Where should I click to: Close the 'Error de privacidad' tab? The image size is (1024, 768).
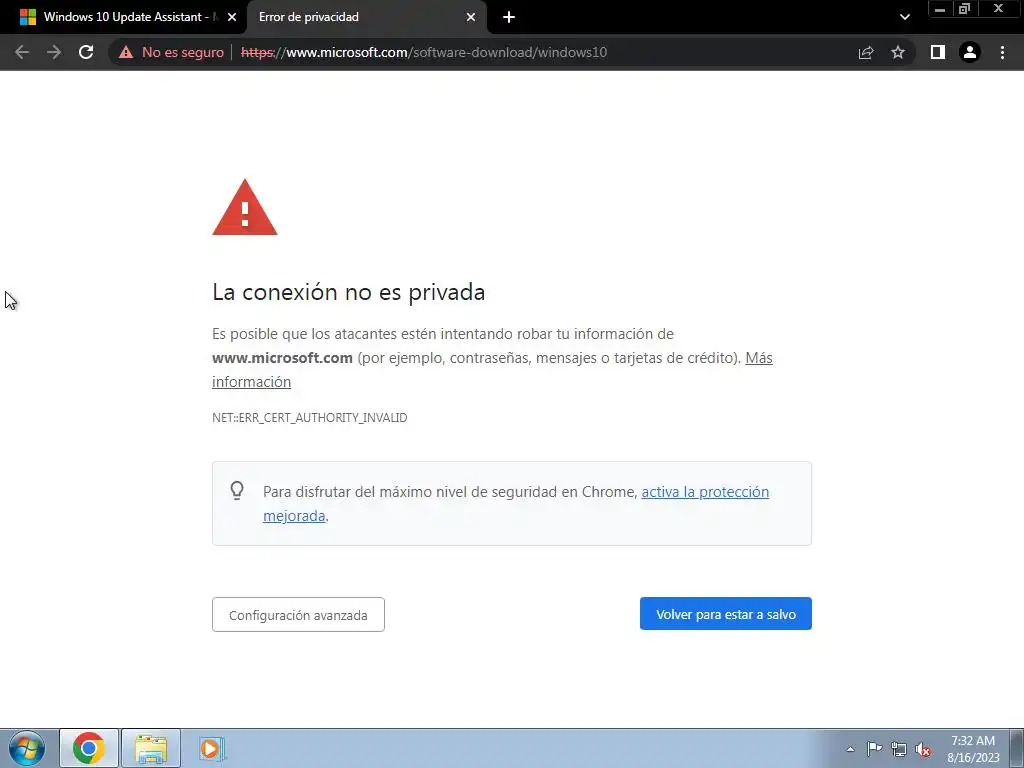[471, 17]
